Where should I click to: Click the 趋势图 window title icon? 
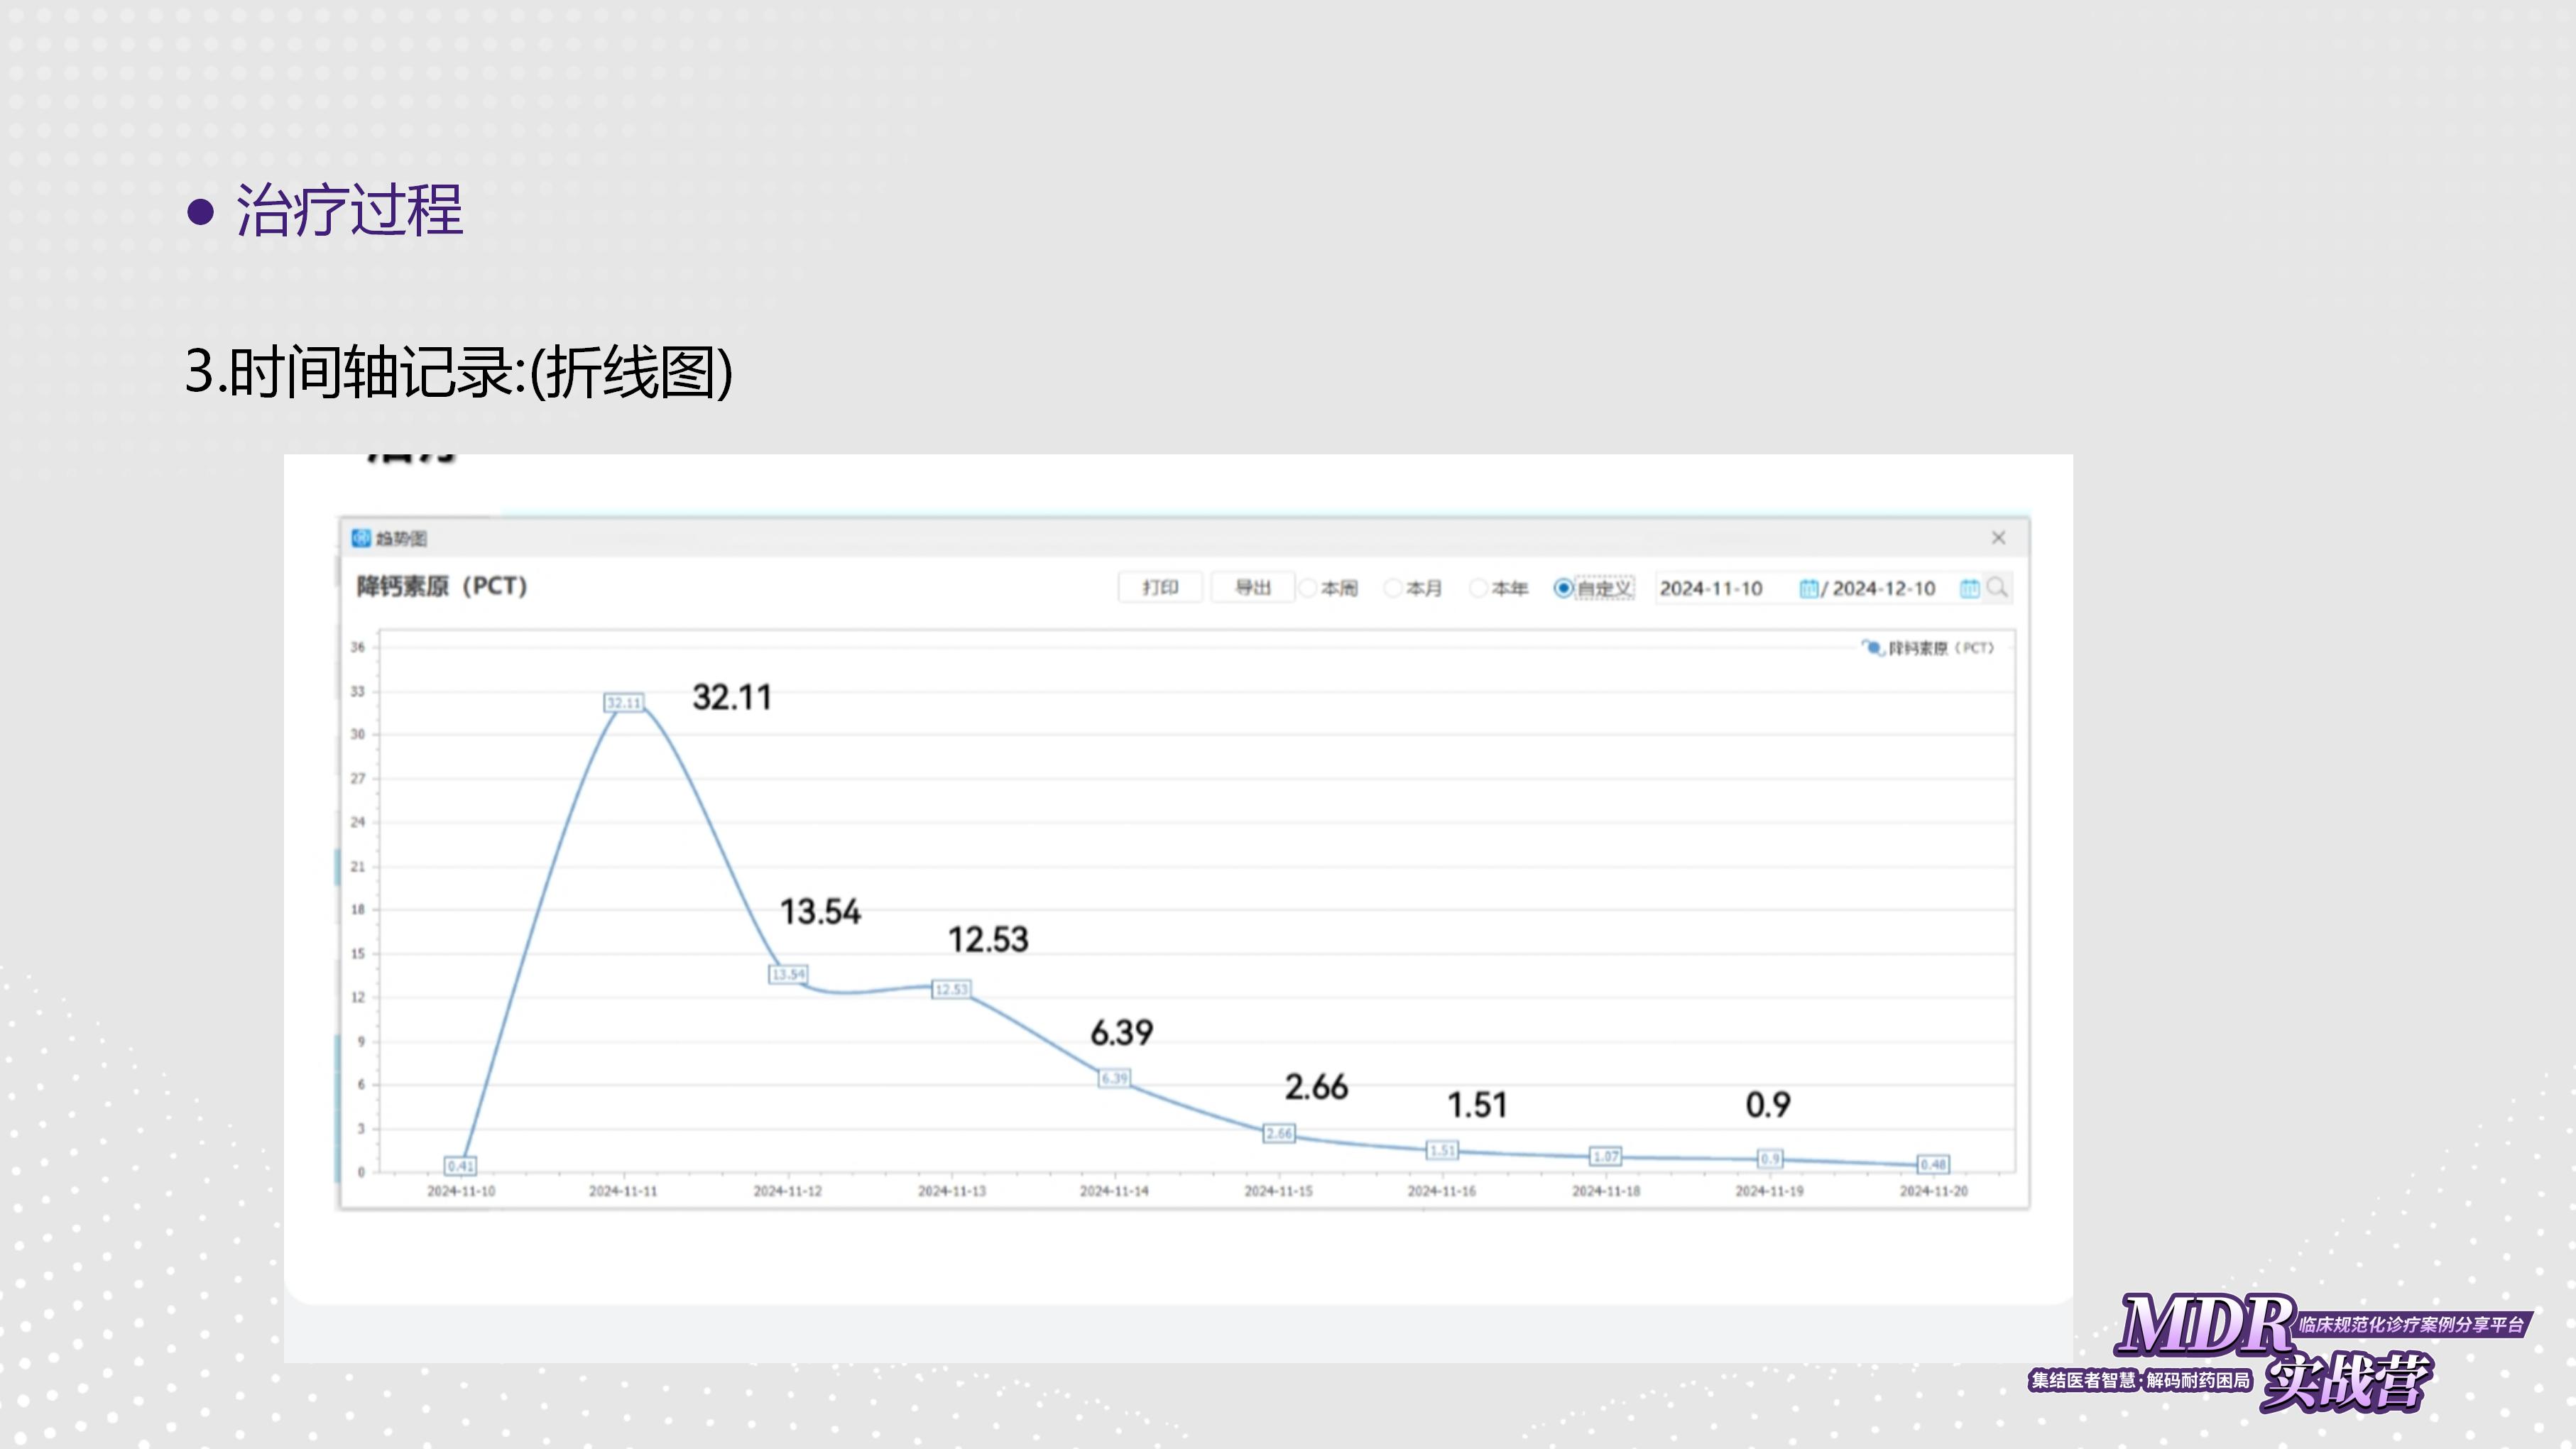coord(361,538)
